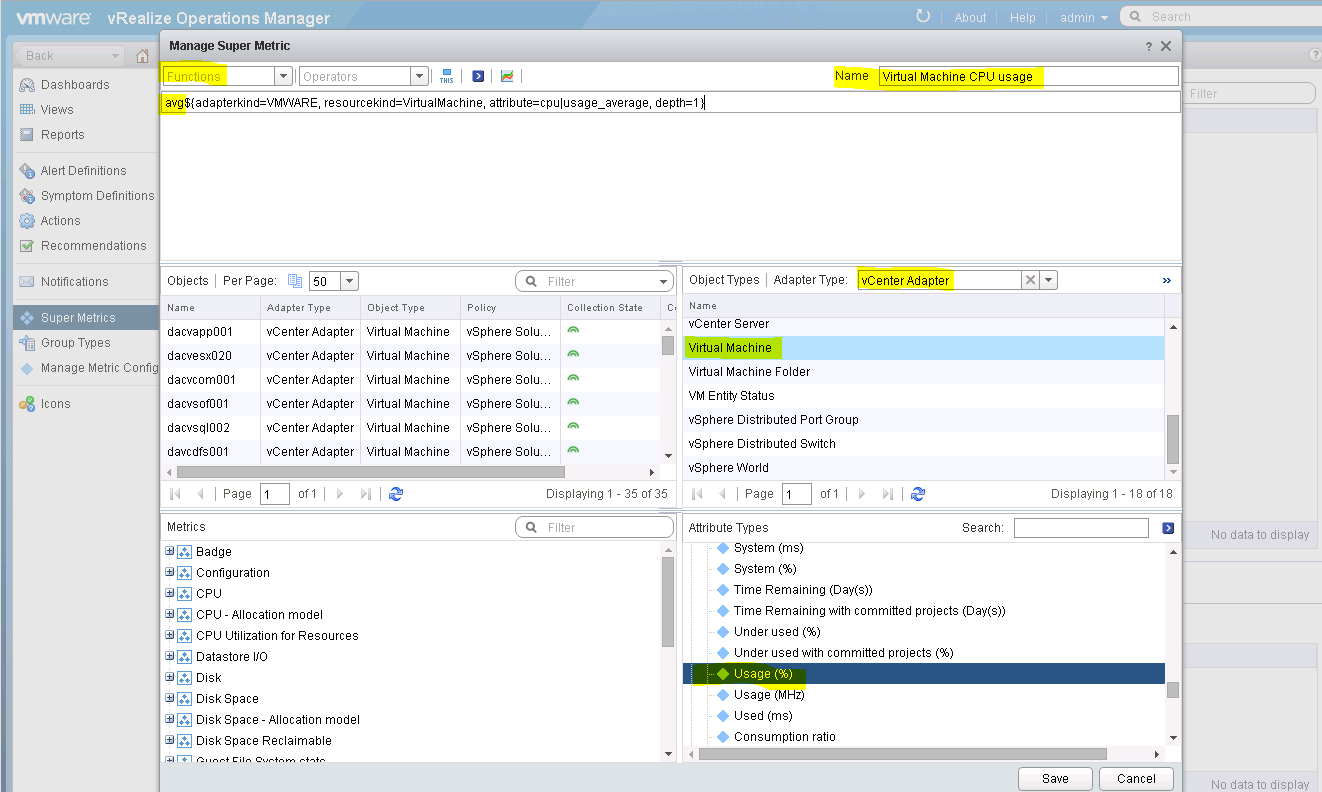This screenshot has width=1322, height=792.
Task: Click the super metric formula text field
Action: click(670, 102)
